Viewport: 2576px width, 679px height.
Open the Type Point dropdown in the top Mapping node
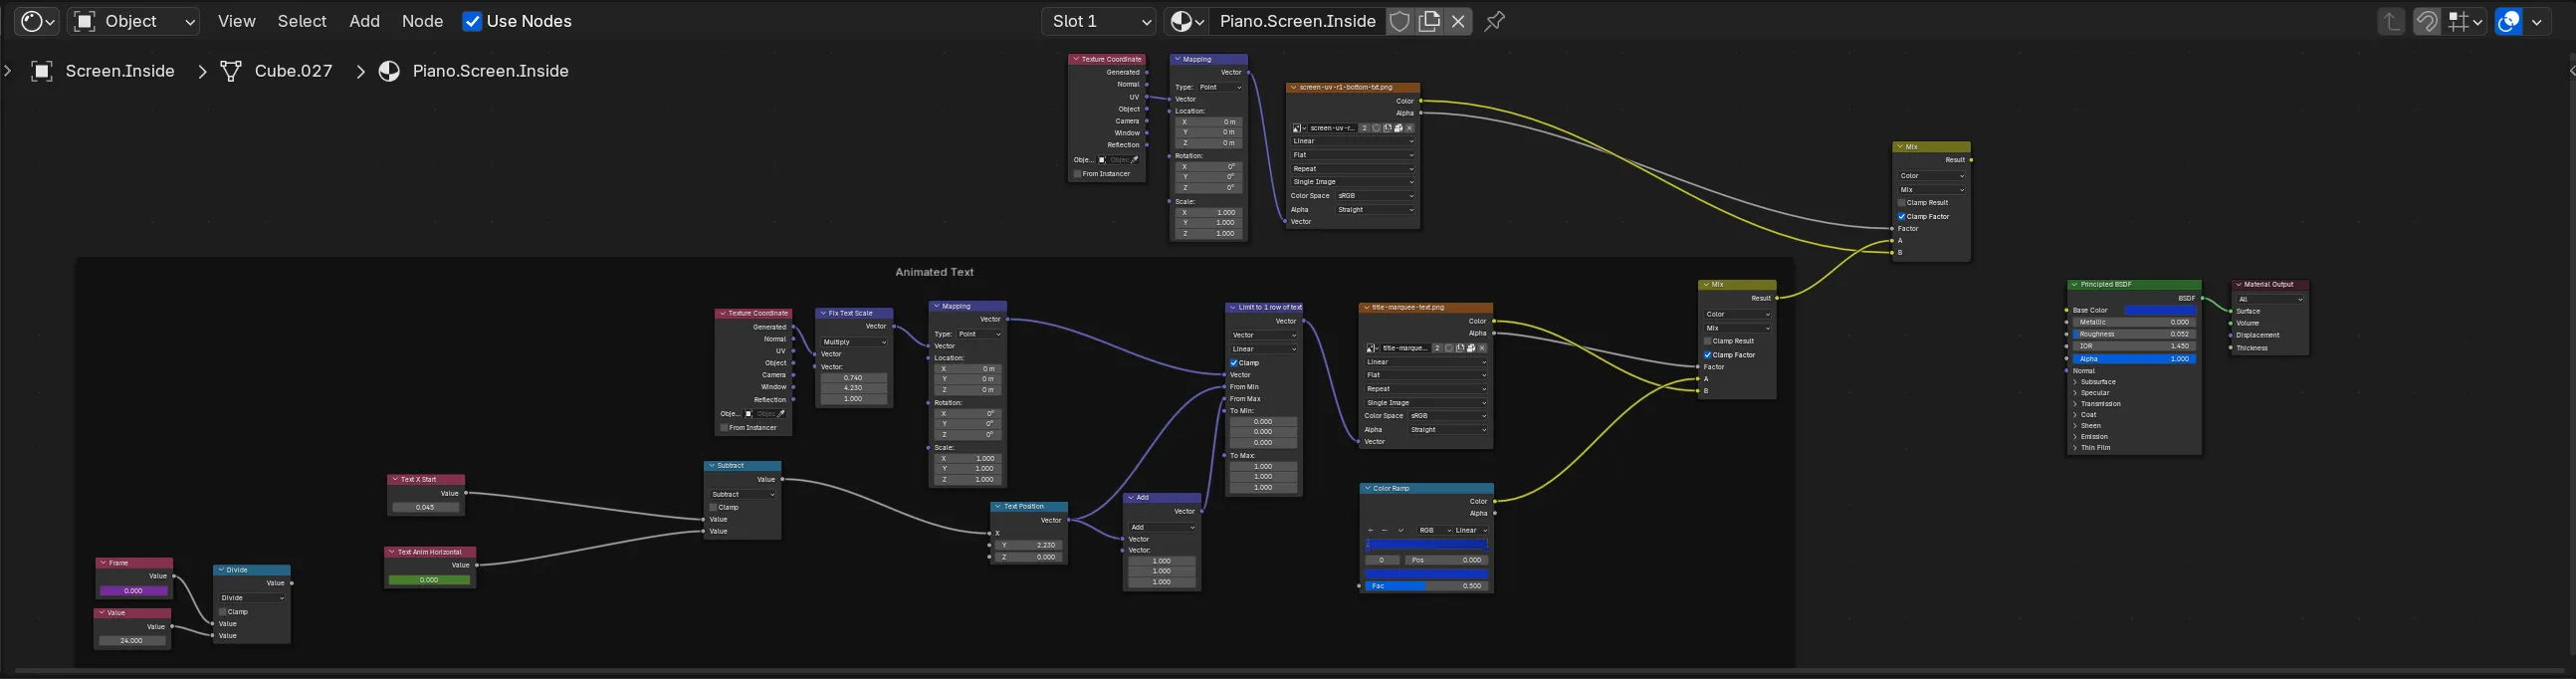[1220, 87]
